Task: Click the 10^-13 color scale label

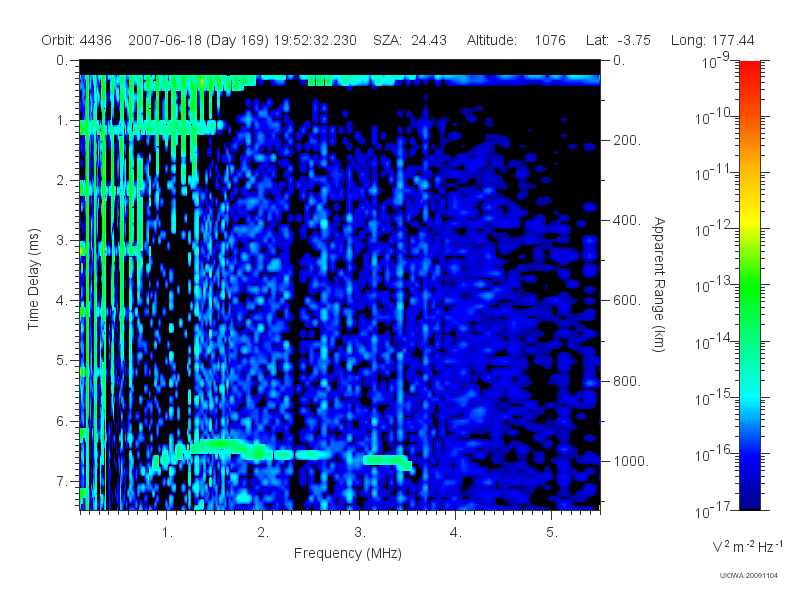Action: pos(714,285)
